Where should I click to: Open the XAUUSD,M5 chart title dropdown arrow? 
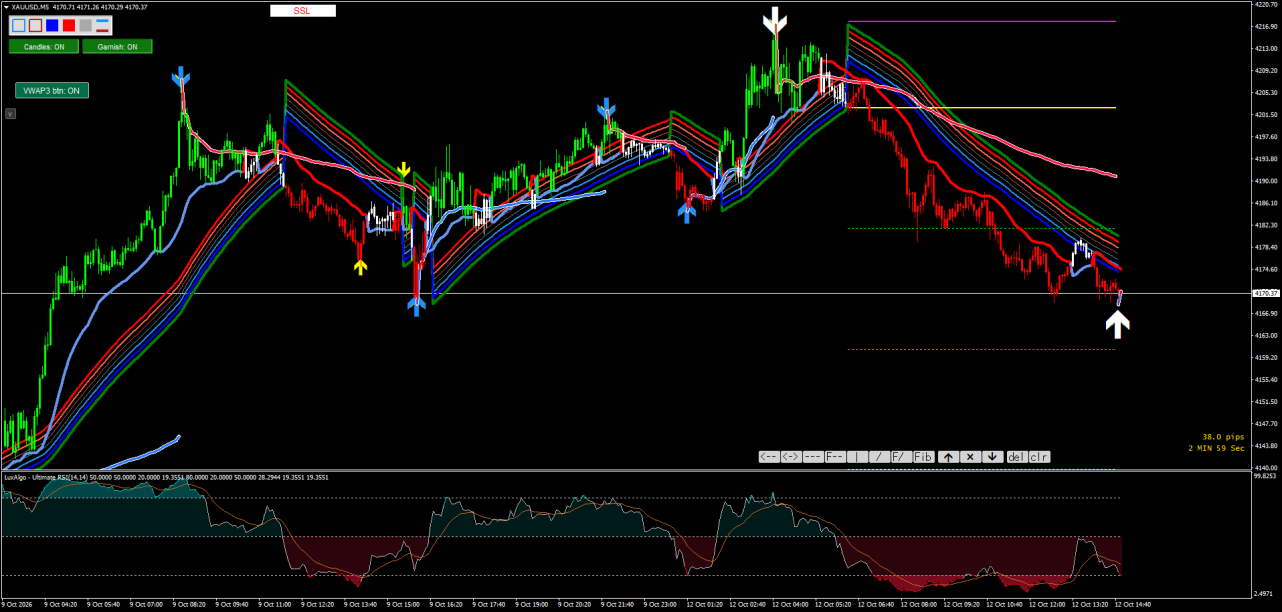point(4,7)
